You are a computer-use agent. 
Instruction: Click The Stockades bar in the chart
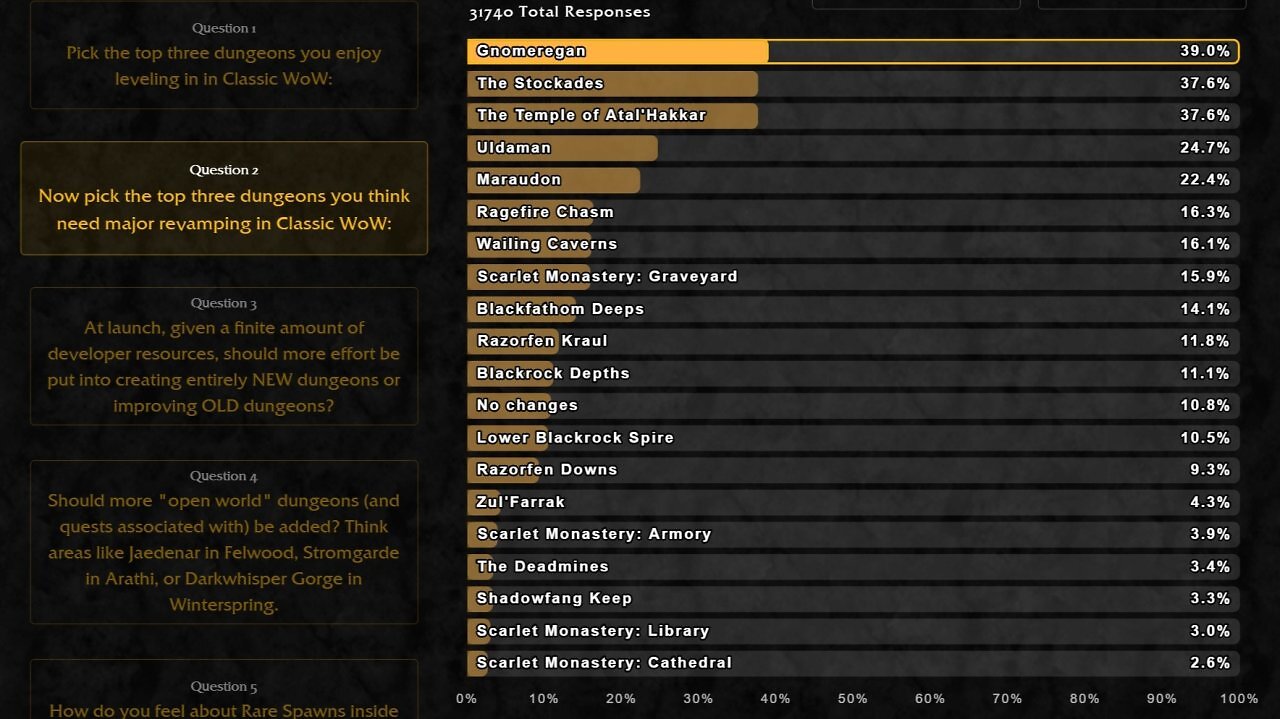853,84
